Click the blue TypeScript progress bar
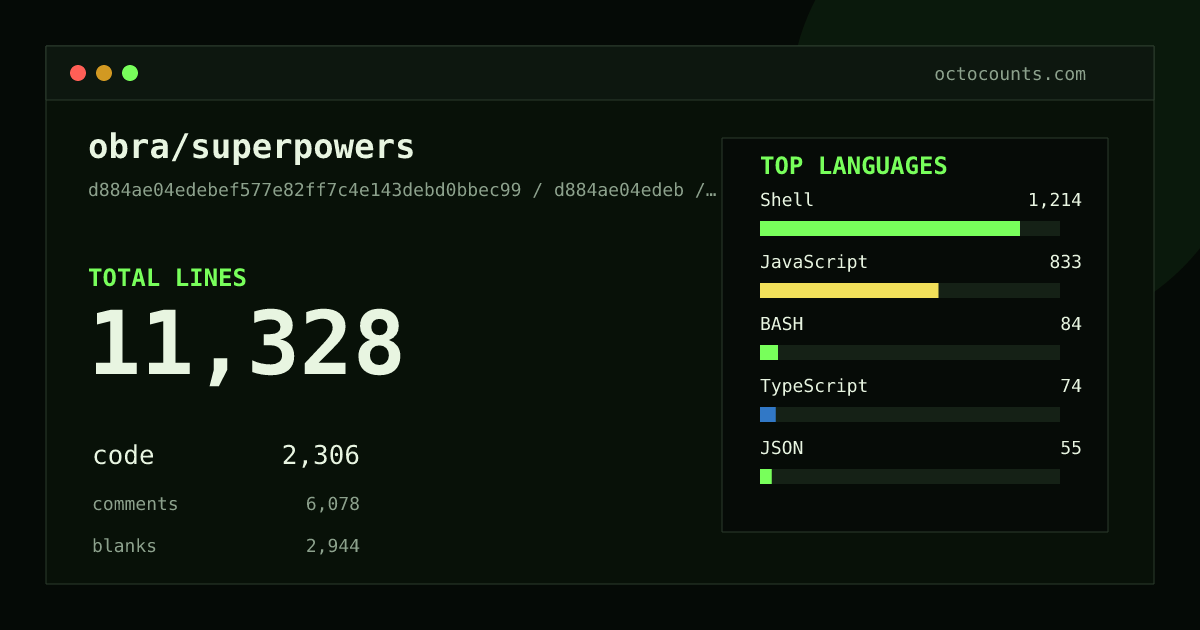The width and height of the screenshot is (1200, 630). pos(910,414)
